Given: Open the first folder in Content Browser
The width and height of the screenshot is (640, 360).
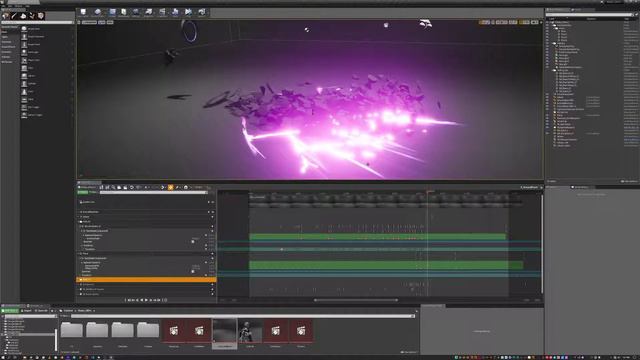Looking at the screenshot, I should [x=71, y=330].
